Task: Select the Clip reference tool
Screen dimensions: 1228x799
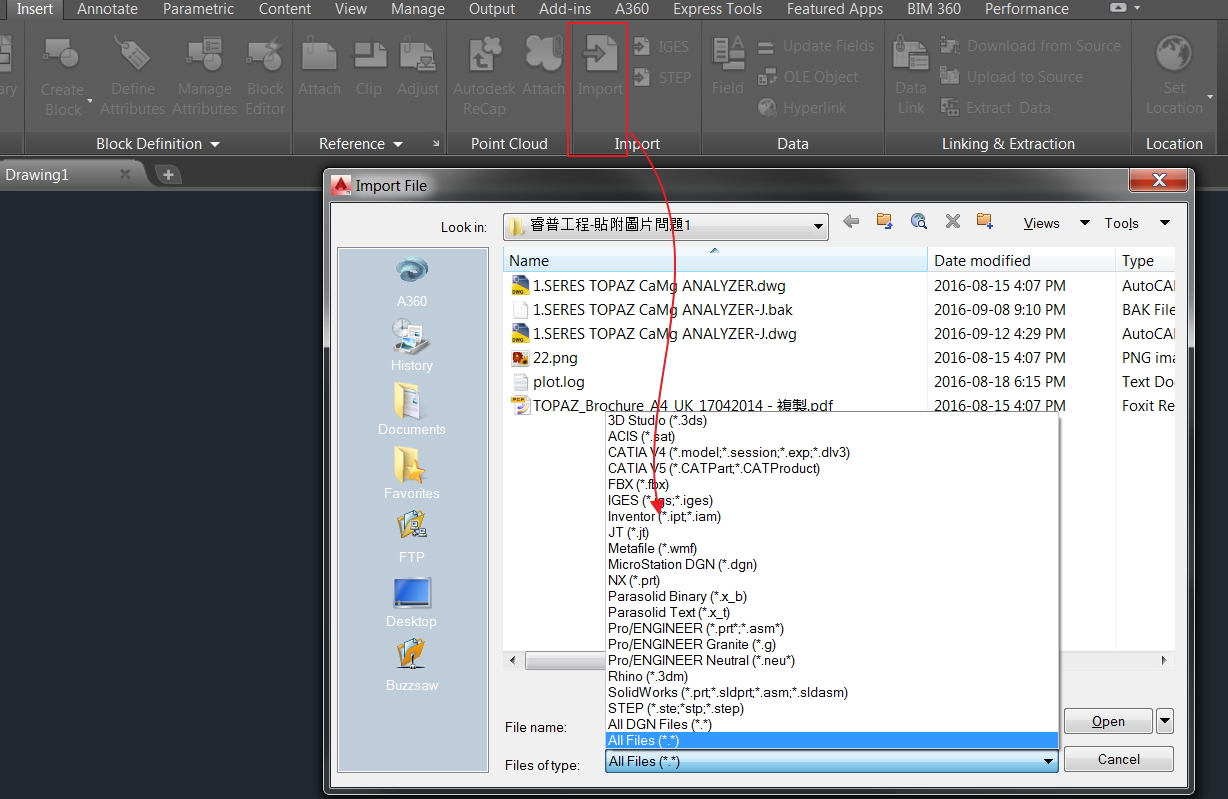Action: click(369, 66)
